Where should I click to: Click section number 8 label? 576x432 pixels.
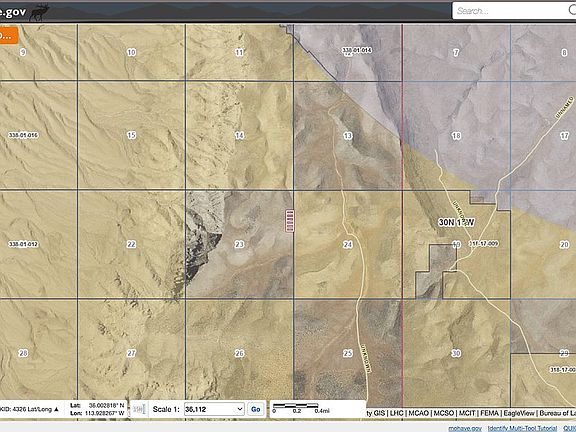click(565, 53)
